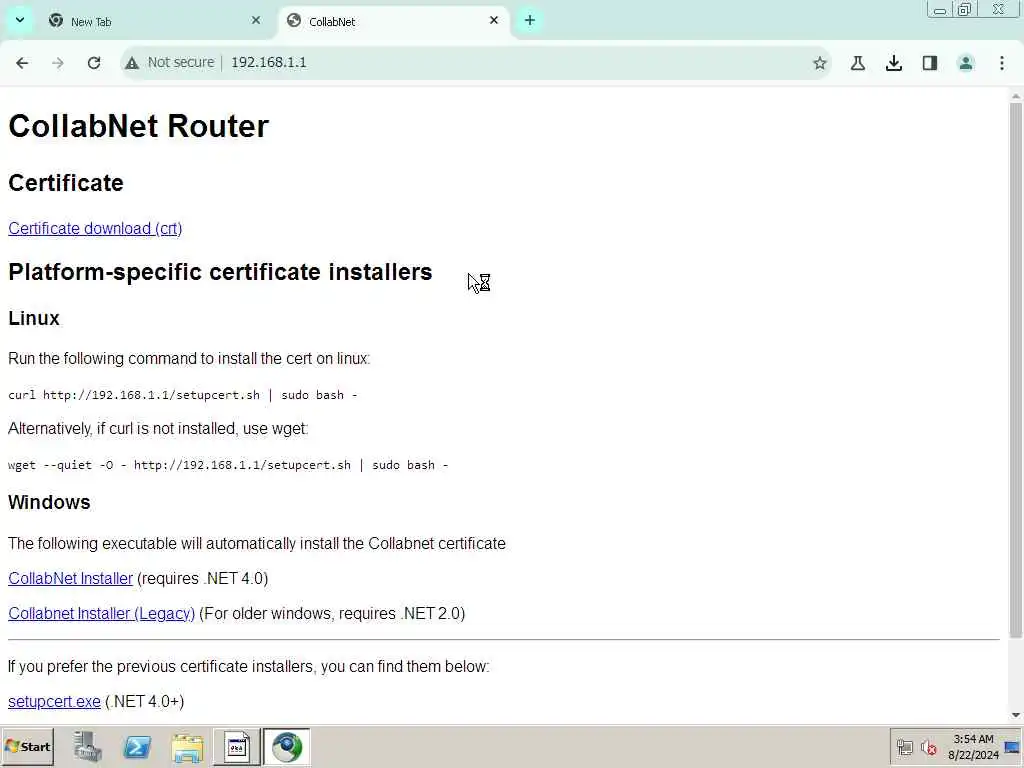
Task: Click the wget setupcert.sh command text
Action: (x=228, y=465)
